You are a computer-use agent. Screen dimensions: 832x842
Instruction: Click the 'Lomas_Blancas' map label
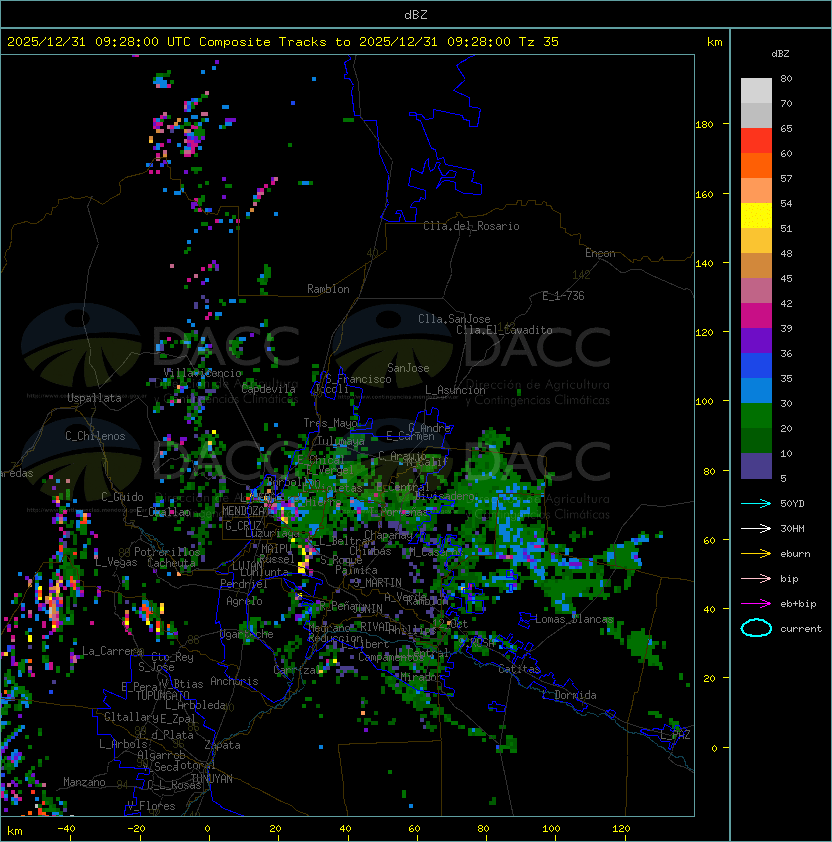tap(574, 620)
